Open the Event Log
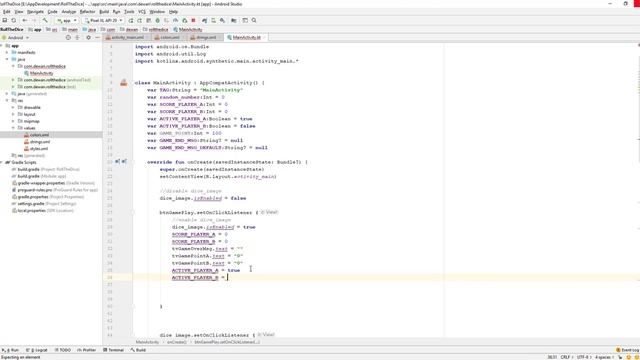Screen dimensions: 640x360 [628, 350]
